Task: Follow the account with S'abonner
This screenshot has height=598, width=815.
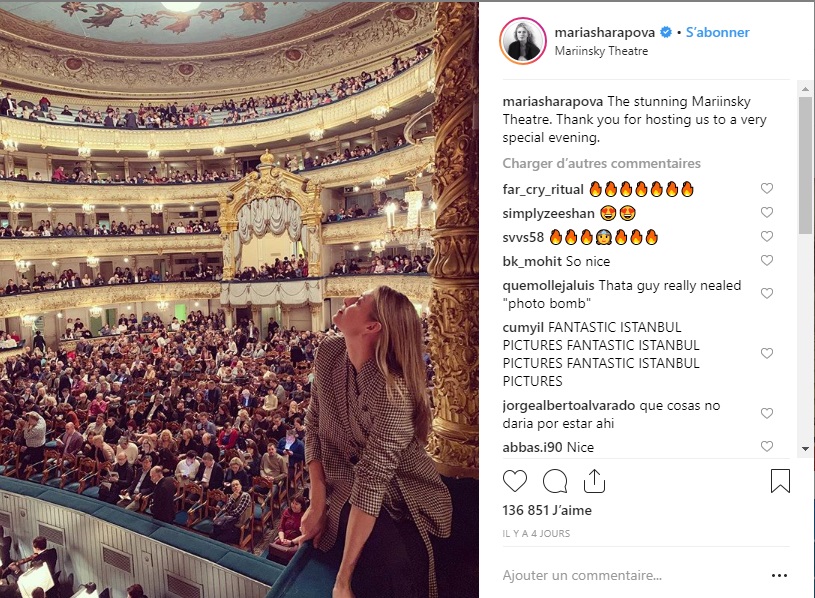Action: [x=717, y=32]
